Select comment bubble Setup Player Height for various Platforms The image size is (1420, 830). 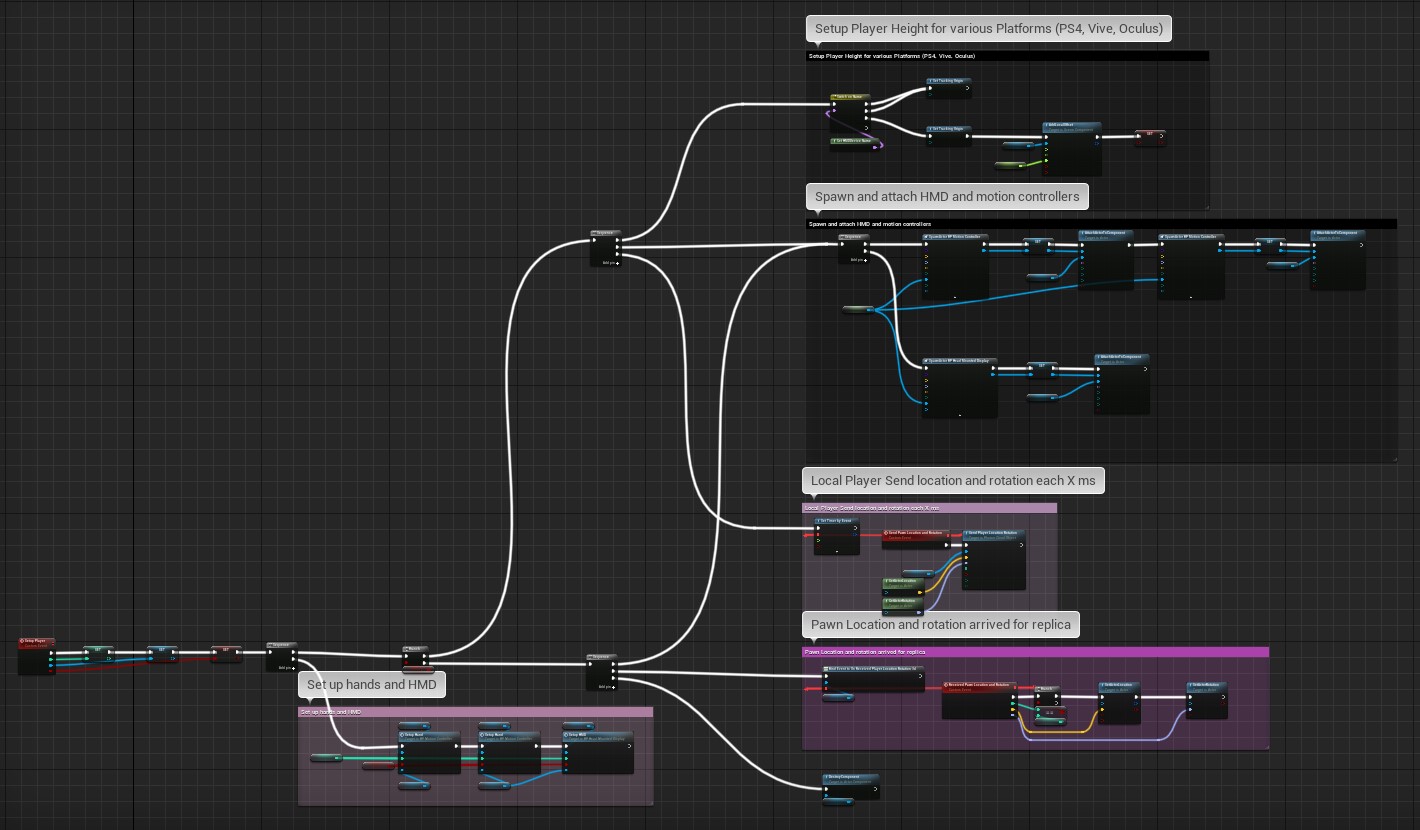tap(988, 29)
